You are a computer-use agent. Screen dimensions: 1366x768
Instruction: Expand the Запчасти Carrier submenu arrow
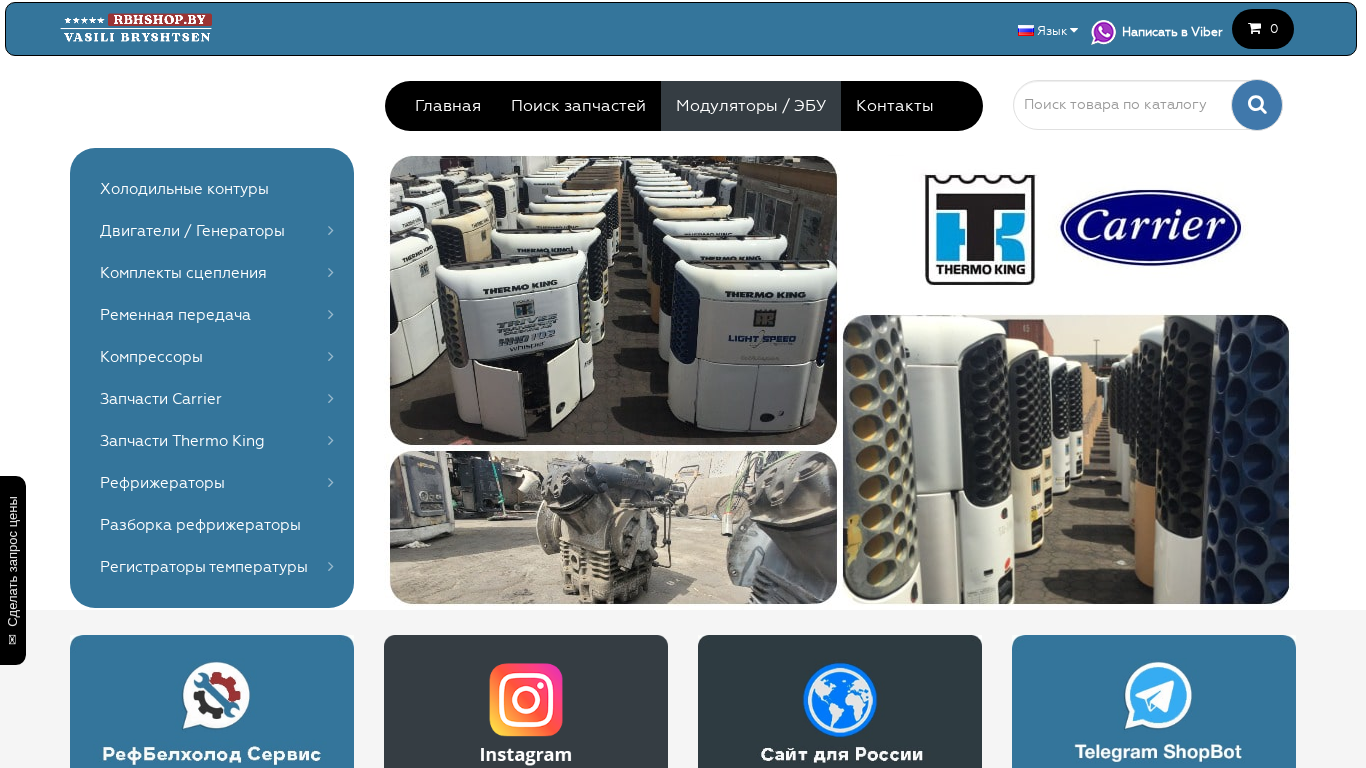point(330,399)
